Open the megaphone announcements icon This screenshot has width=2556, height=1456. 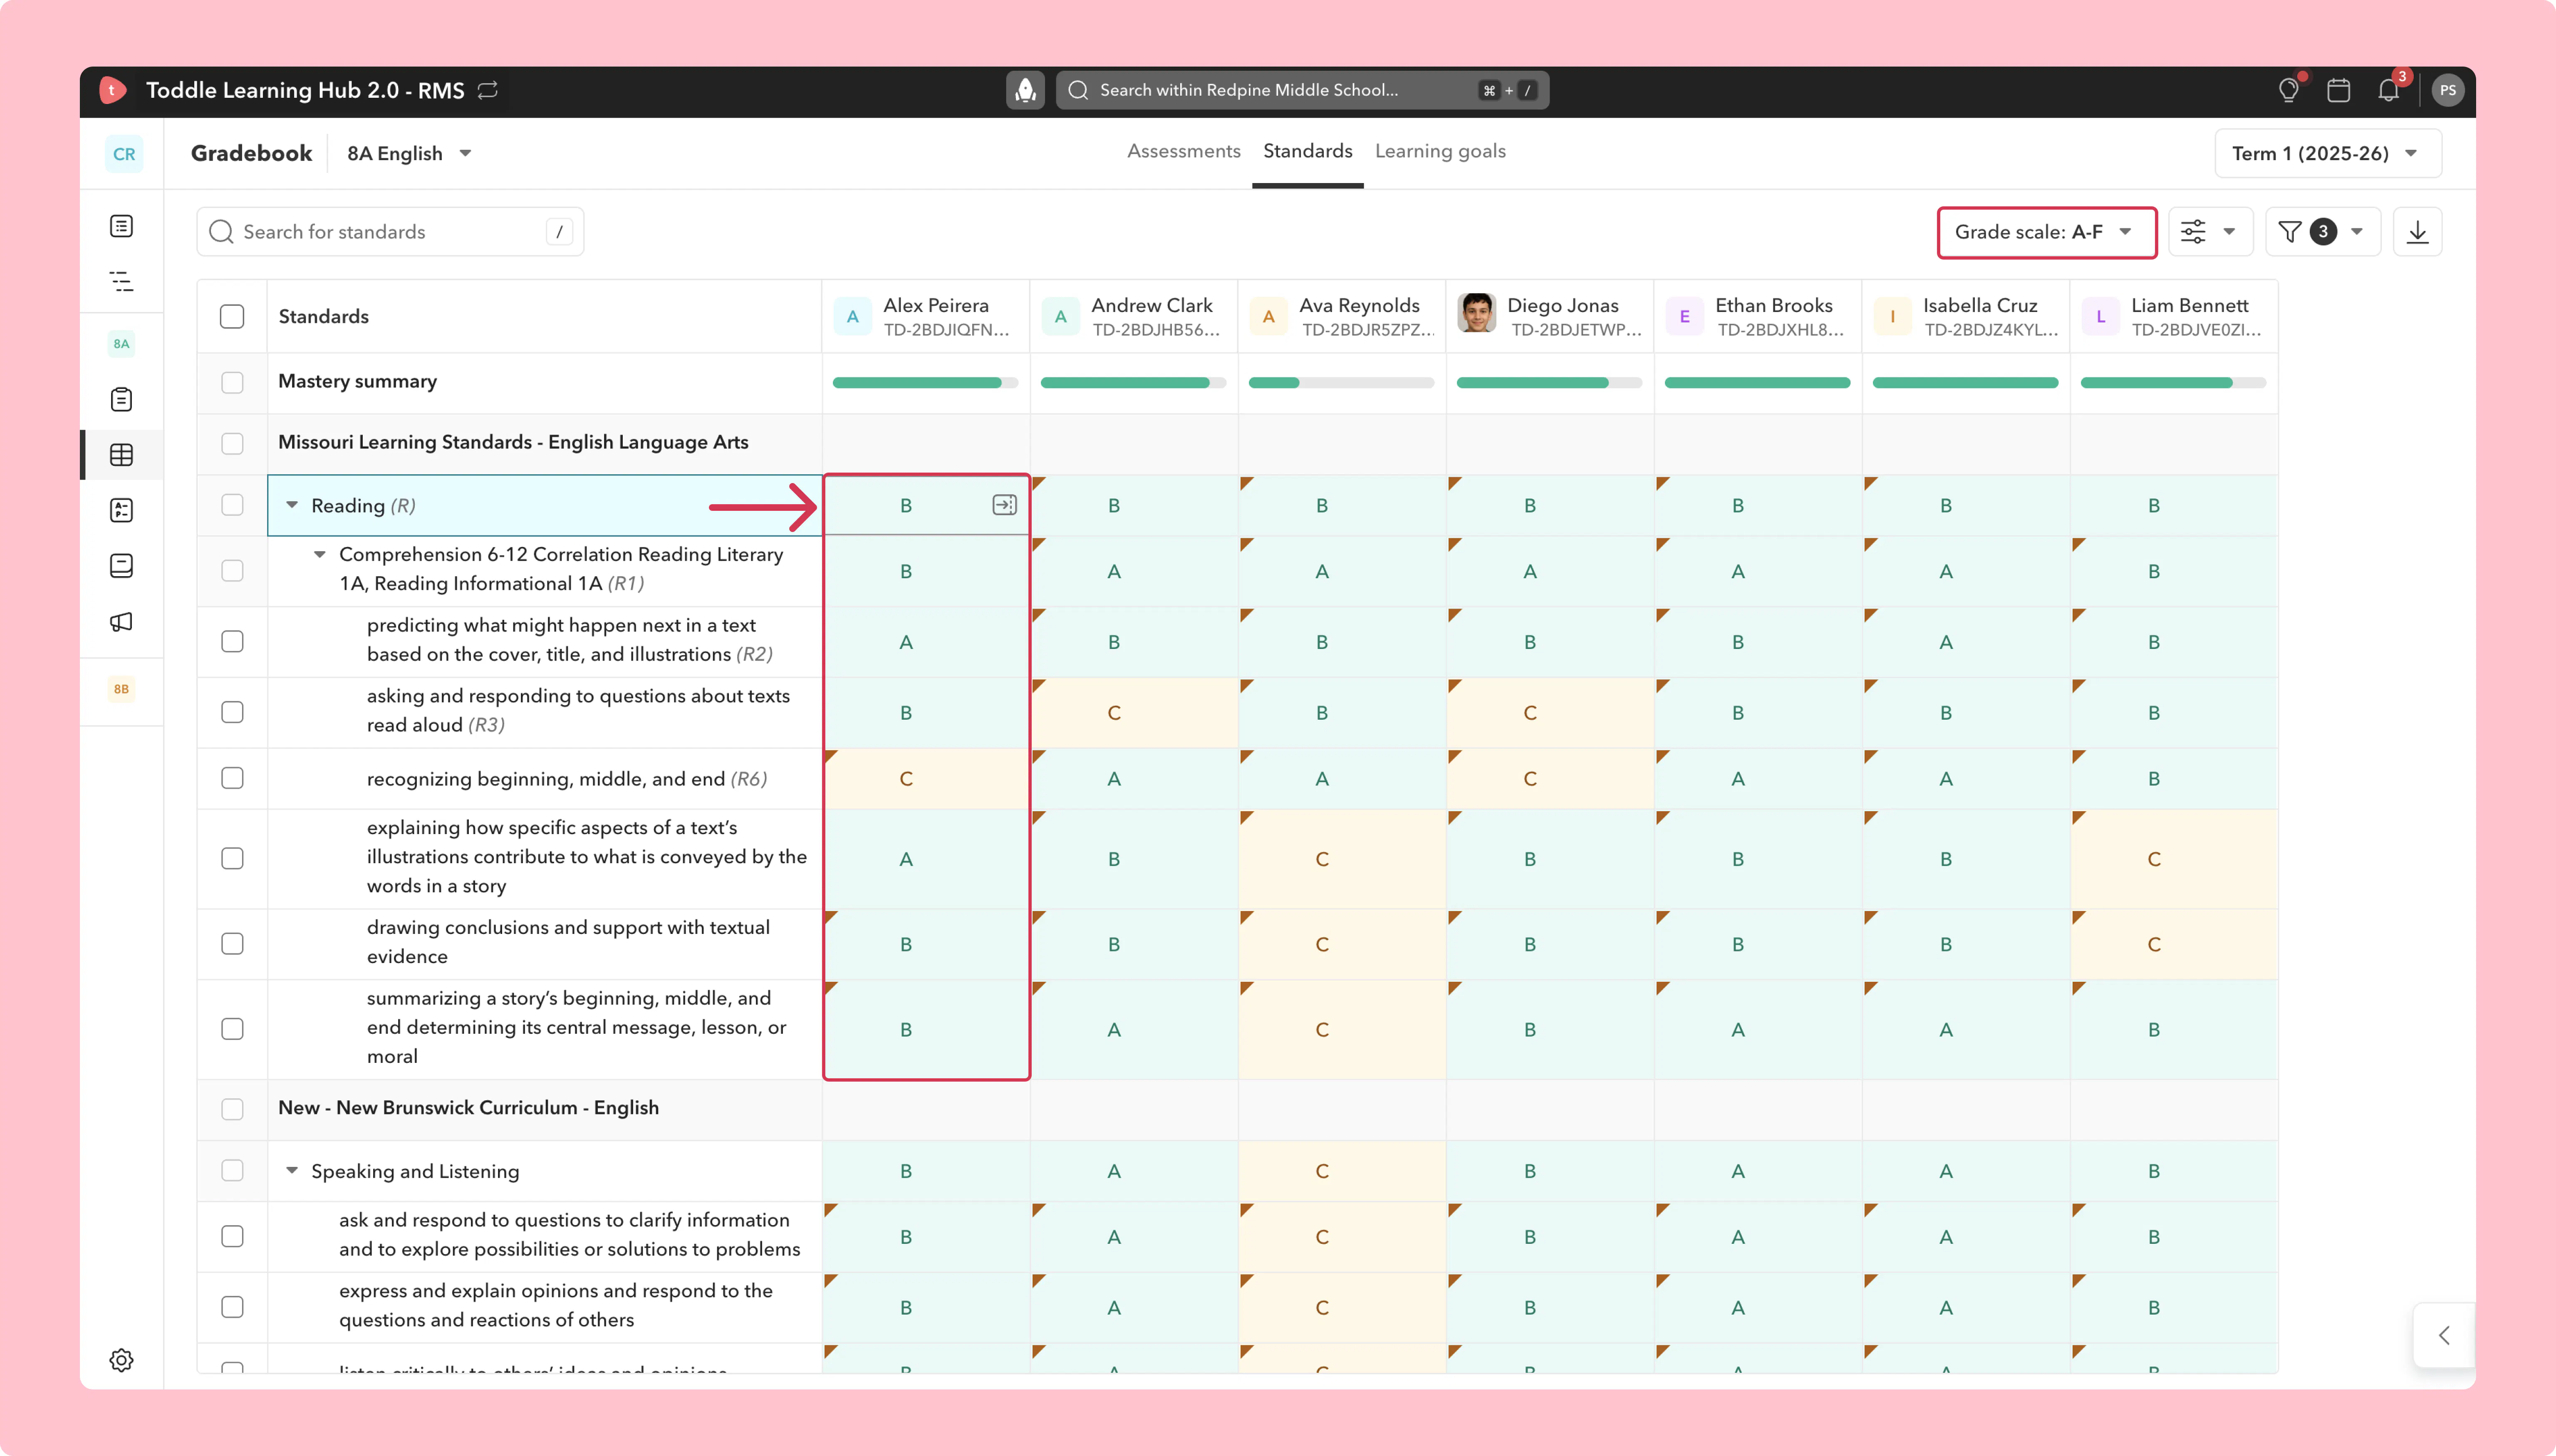coord(121,622)
